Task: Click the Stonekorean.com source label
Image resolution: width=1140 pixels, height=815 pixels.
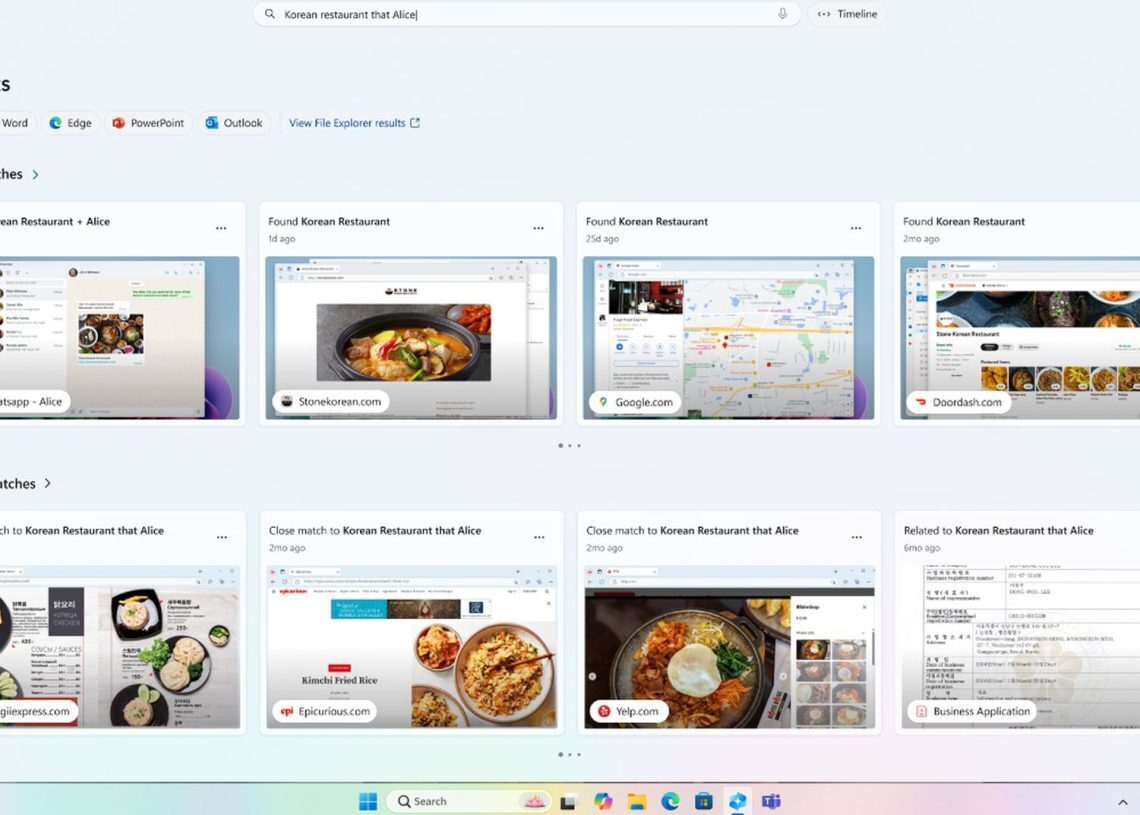Action: coord(331,401)
